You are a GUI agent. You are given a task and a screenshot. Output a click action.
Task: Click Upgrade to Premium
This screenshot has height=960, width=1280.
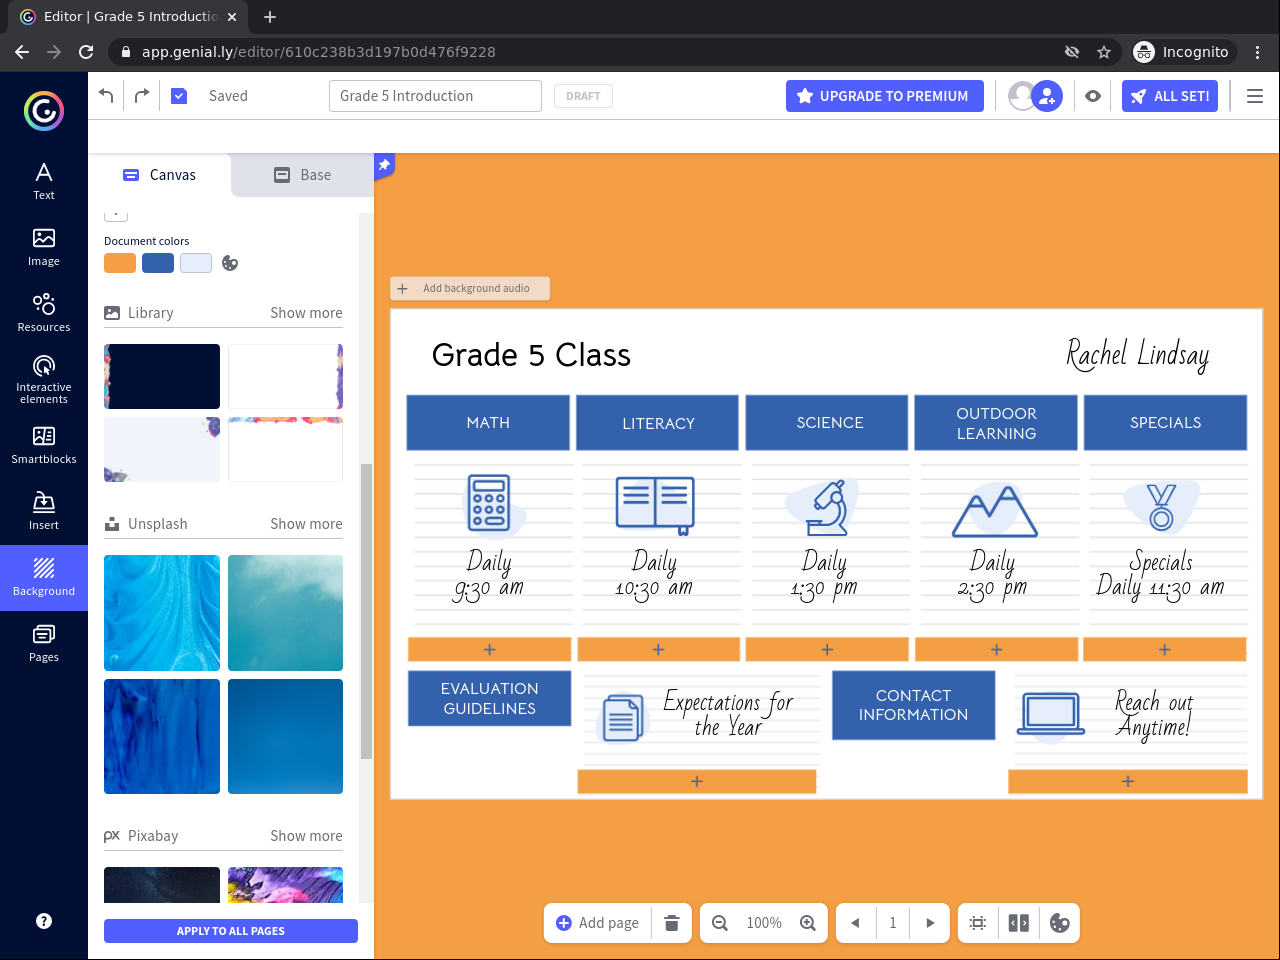[885, 96]
